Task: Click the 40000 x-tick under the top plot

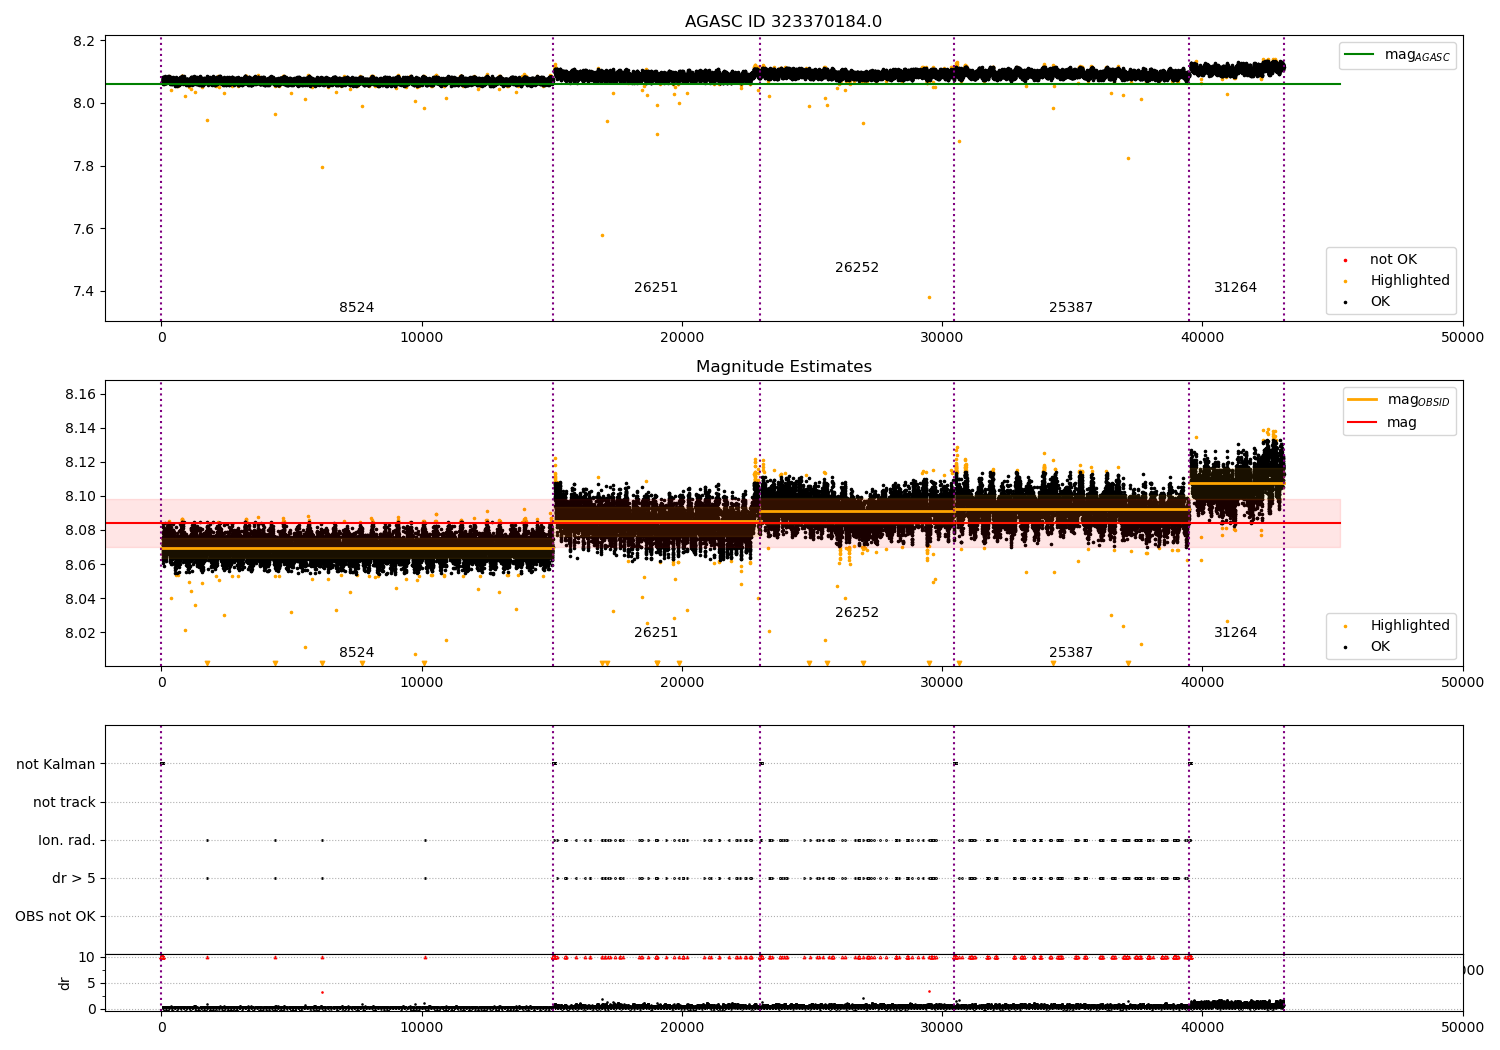Action: tap(1202, 338)
